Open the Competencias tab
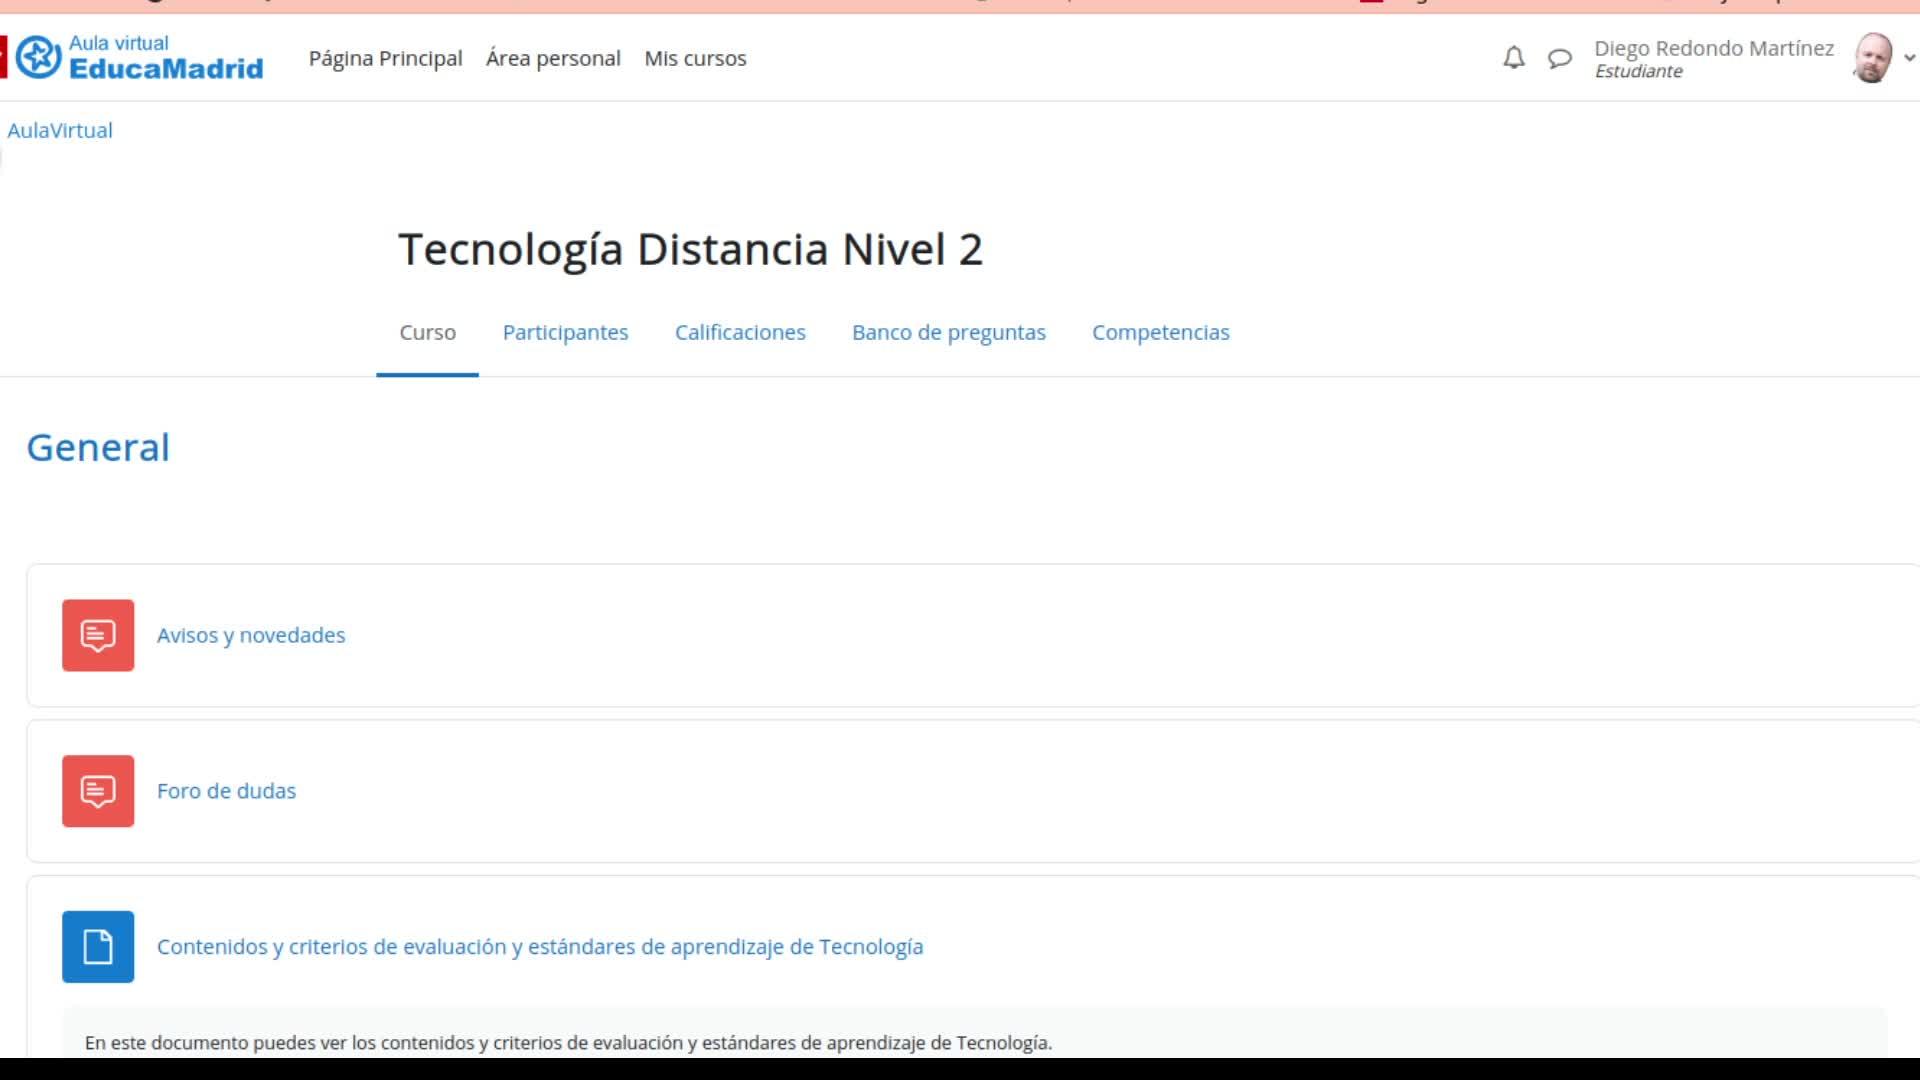 (x=1160, y=332)
